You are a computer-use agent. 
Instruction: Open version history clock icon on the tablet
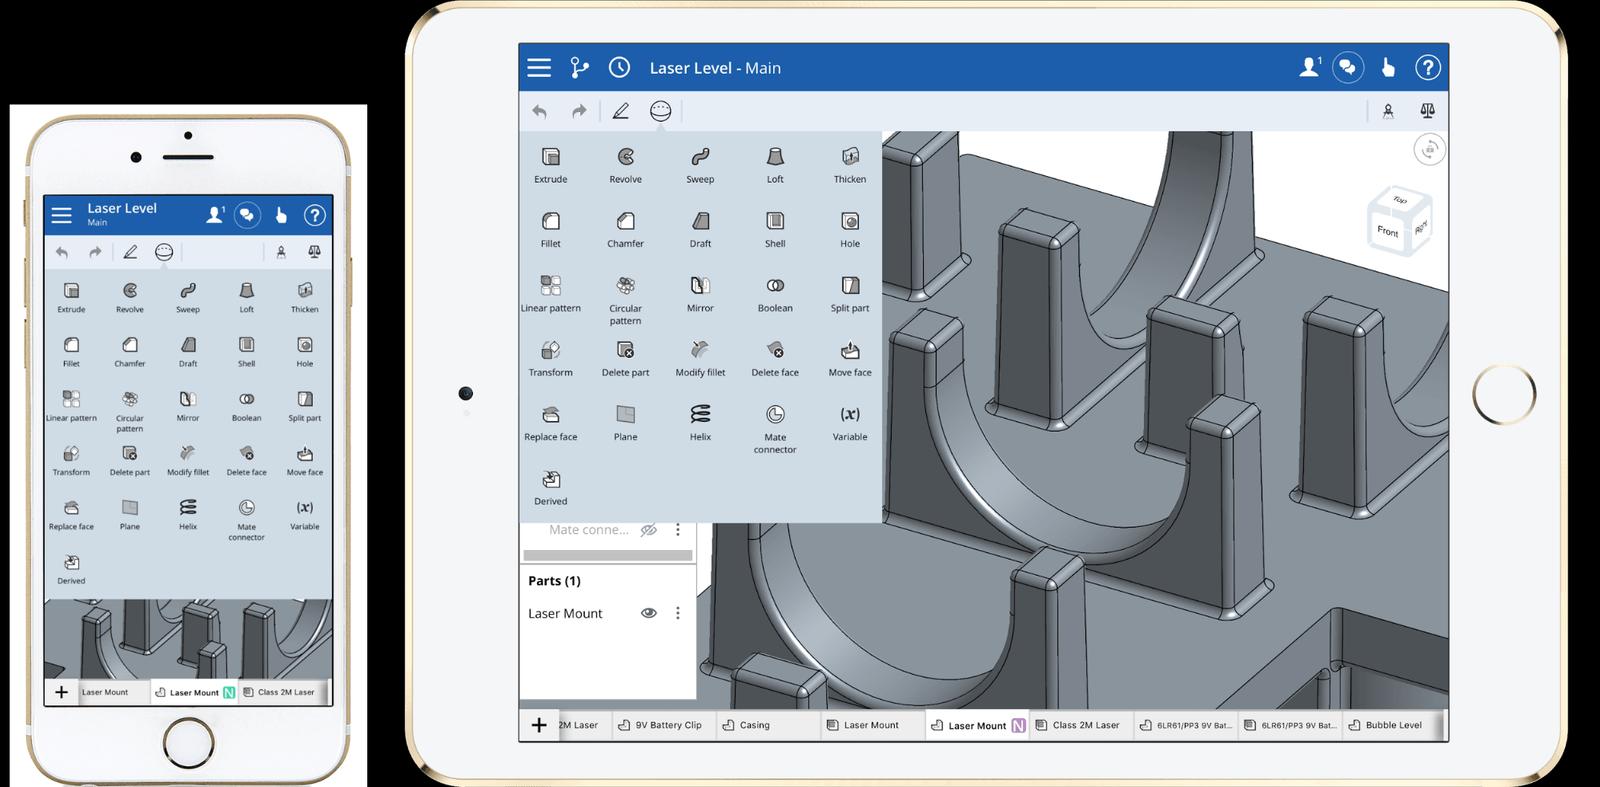[619, 68]
